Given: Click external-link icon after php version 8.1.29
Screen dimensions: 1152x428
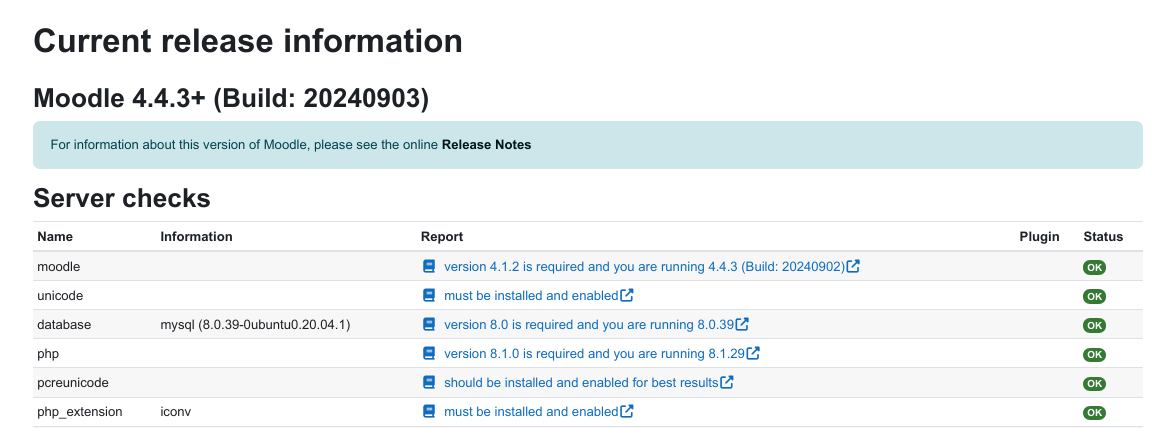Looking at the screenshot, I should [x=753, y=353].
